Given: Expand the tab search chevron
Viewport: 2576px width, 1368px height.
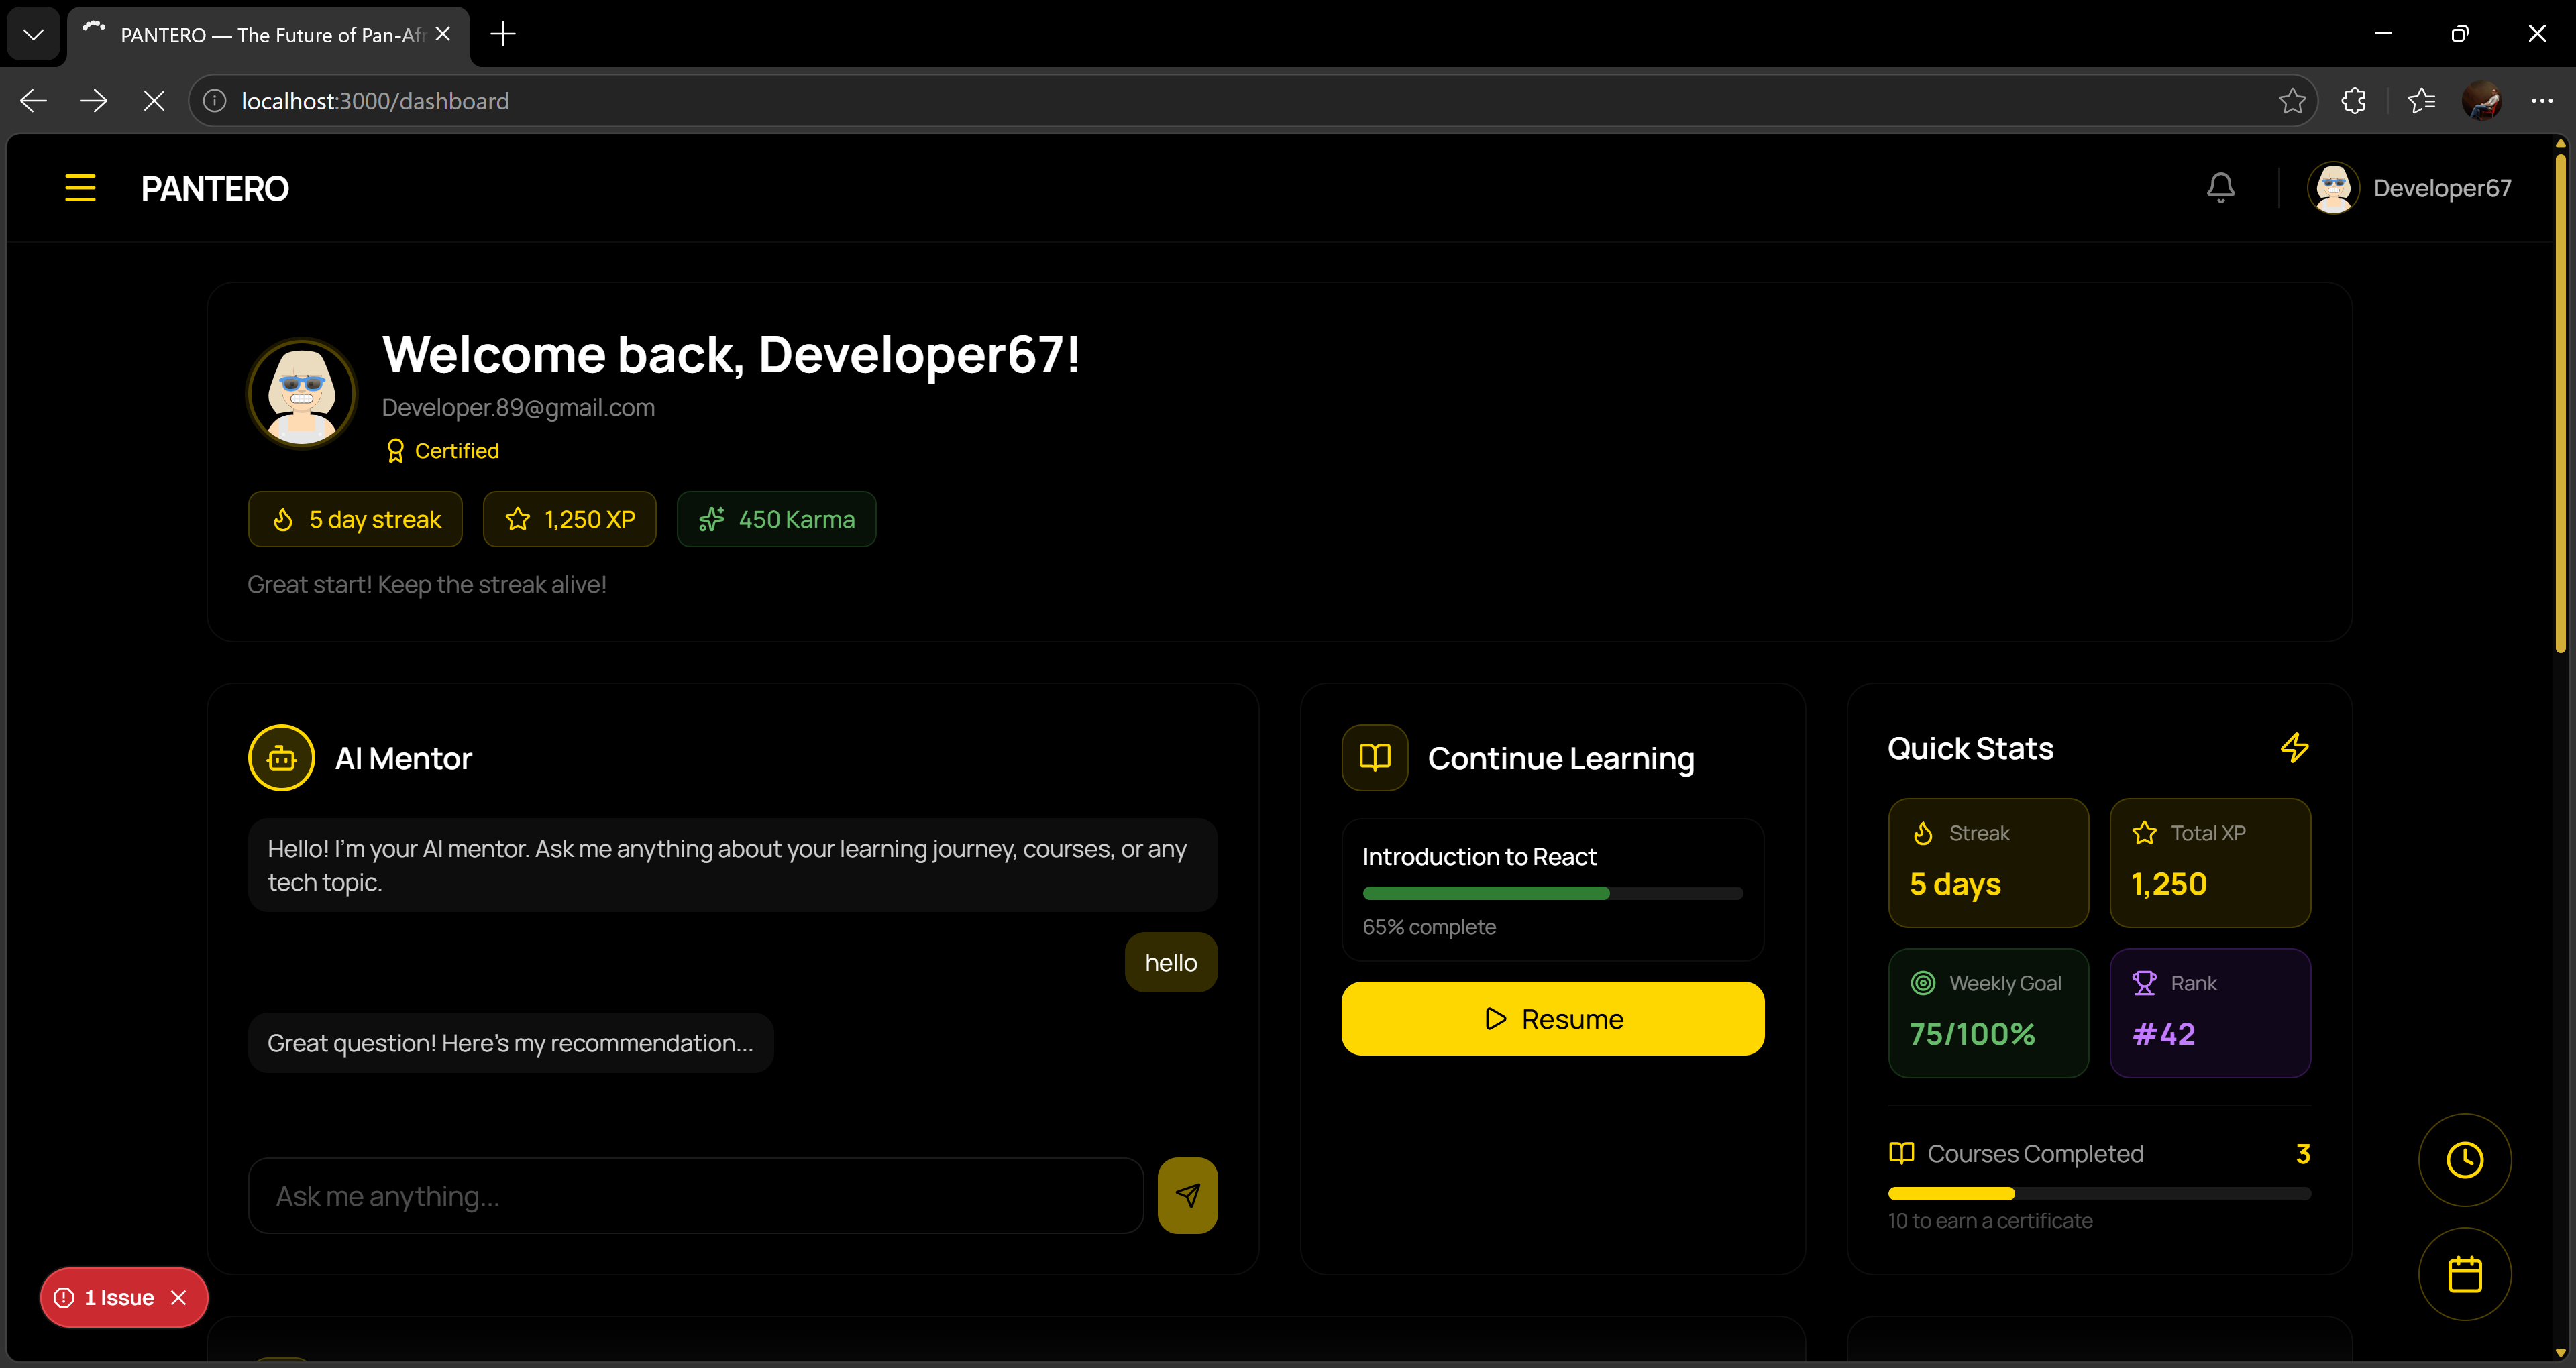Looking at the screenshot, I should pos(33,34).
